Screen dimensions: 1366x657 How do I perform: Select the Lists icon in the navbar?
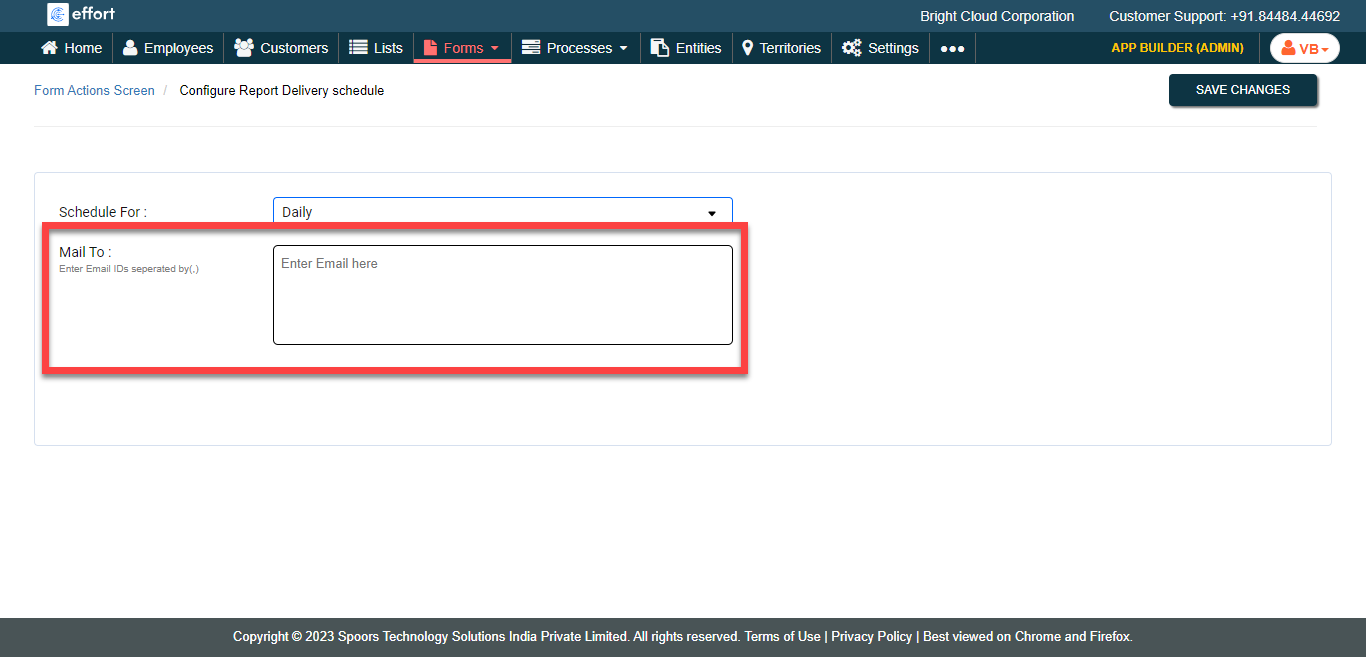(x=355, y=47)
